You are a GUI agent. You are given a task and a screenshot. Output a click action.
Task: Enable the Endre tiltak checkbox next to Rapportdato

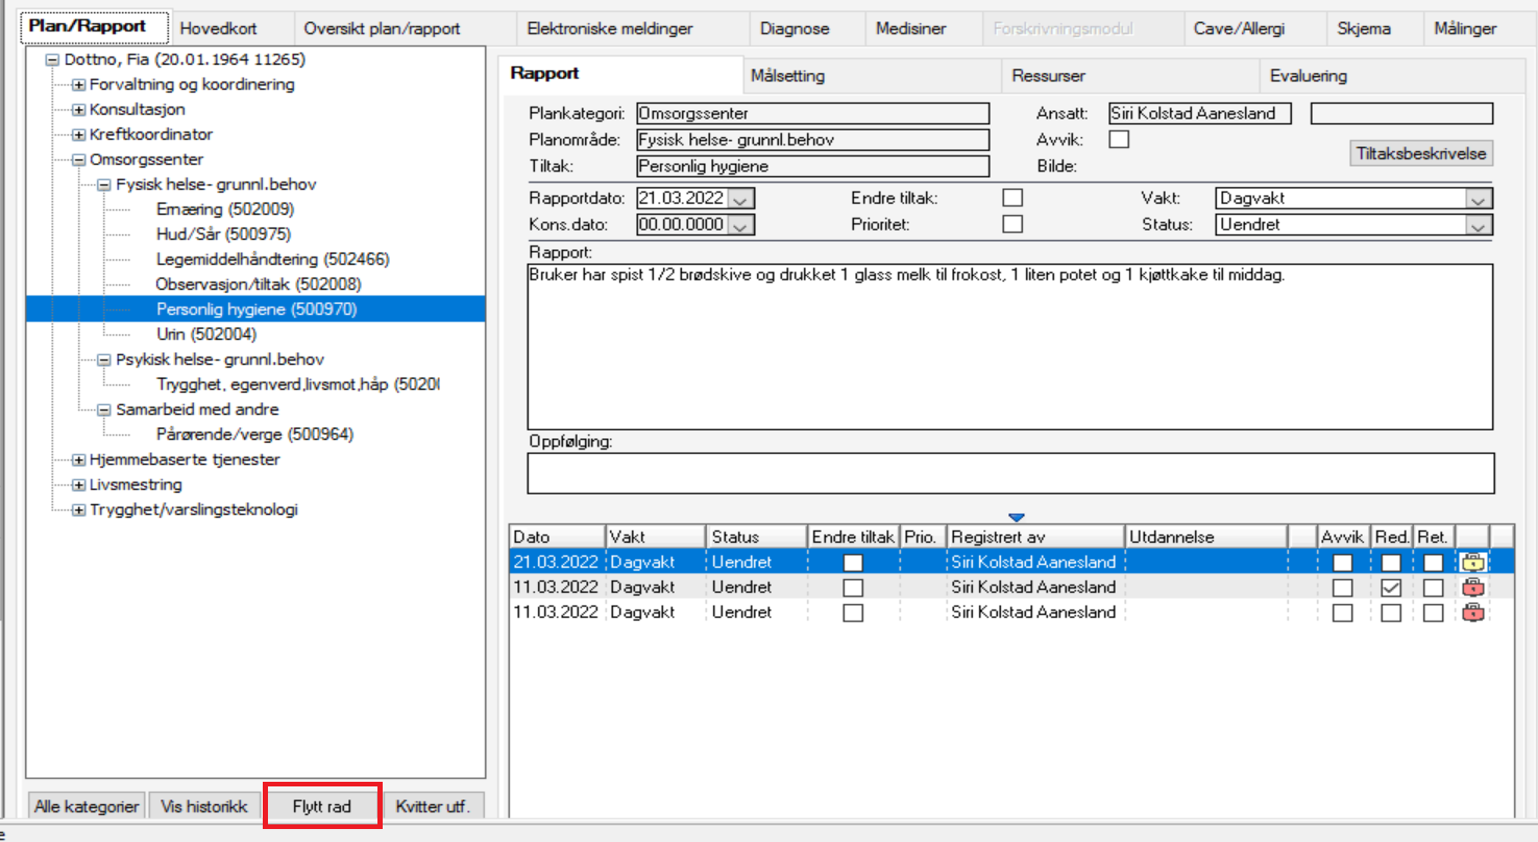(x=1013, y=198)
